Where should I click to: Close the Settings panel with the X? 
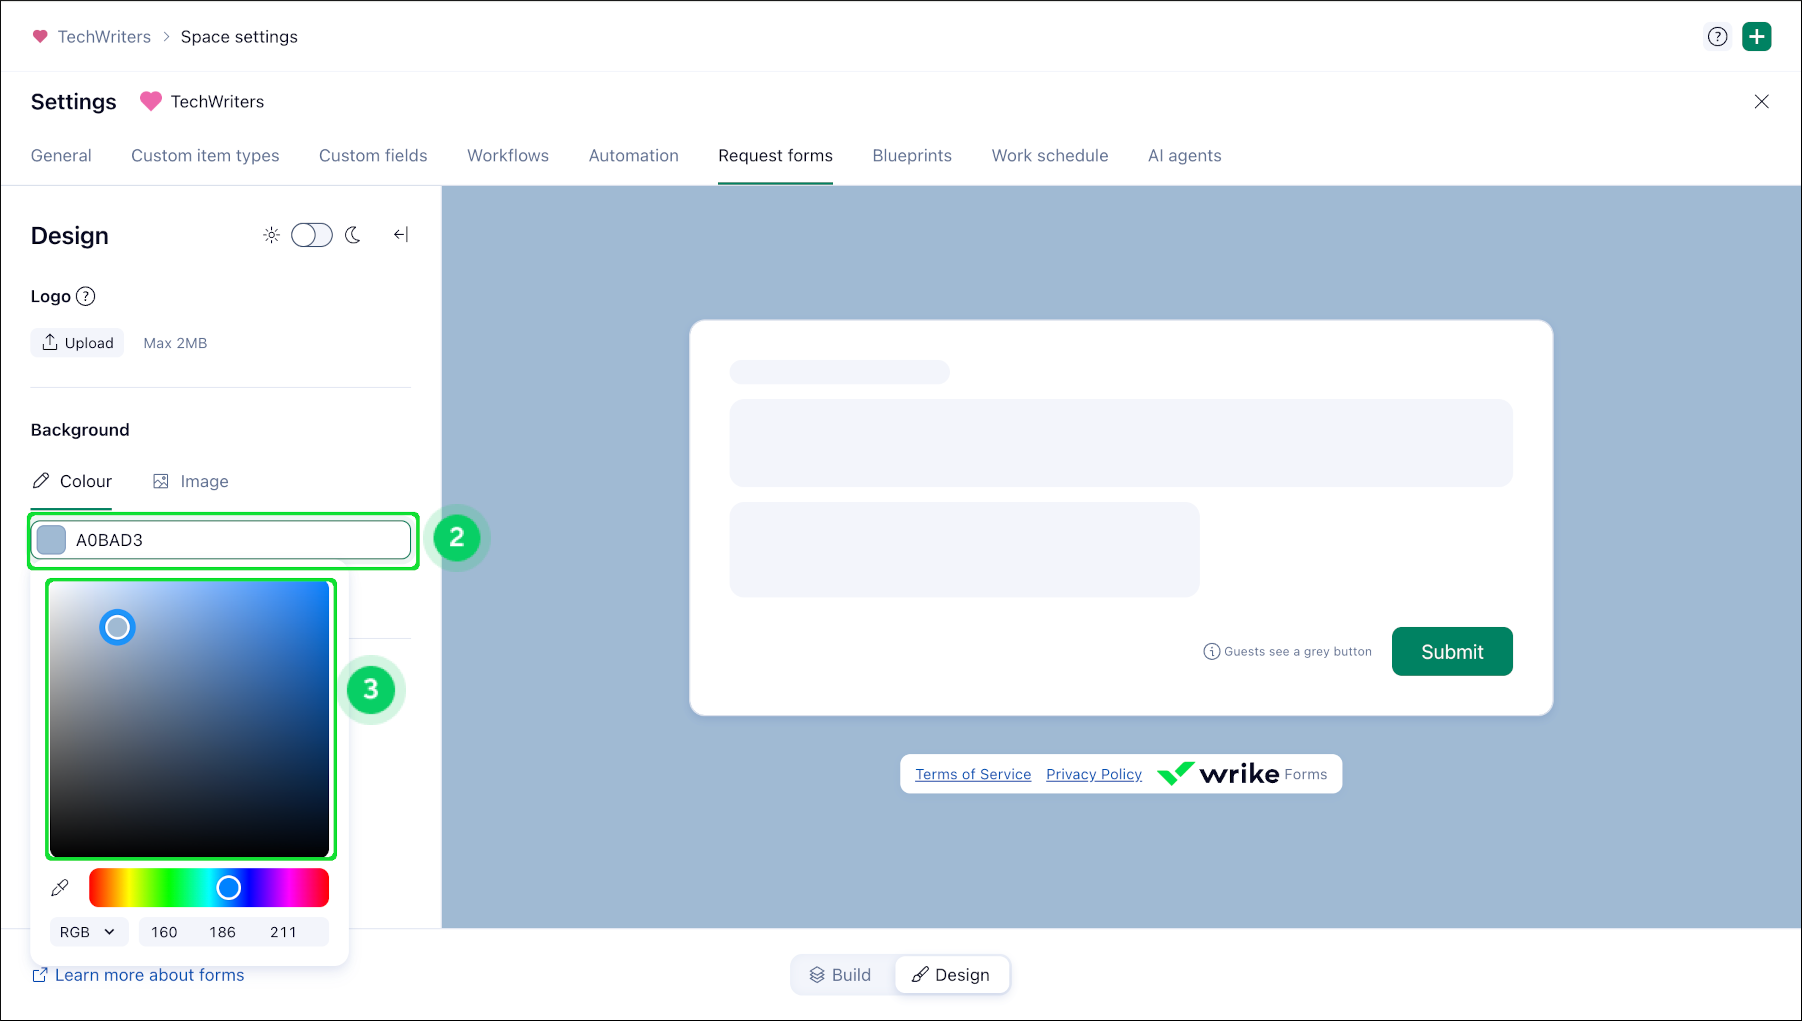[1762, 102]
